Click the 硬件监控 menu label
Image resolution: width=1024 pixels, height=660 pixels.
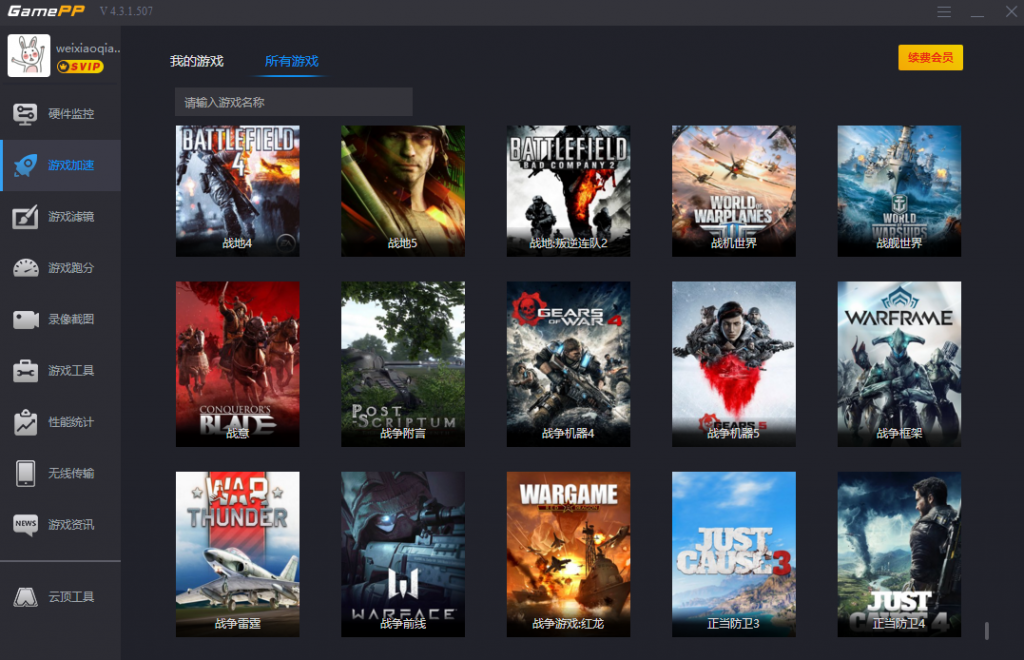[x=71, y=114]
